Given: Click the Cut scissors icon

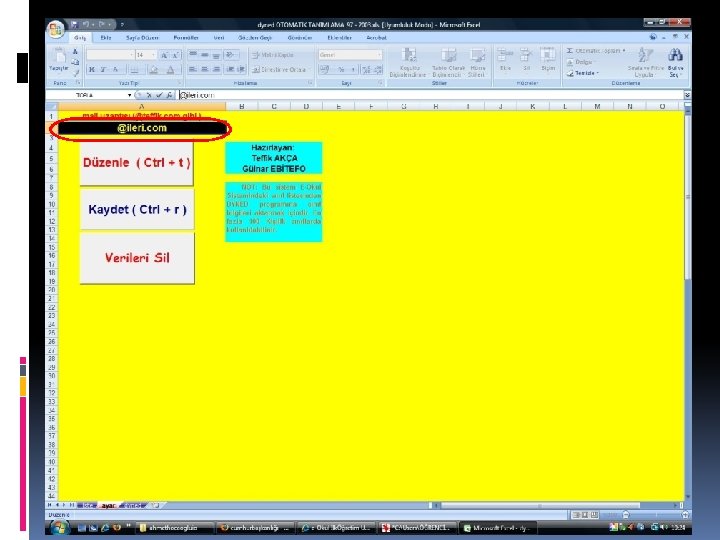Looking at the screenshot, I should (75, 51).
